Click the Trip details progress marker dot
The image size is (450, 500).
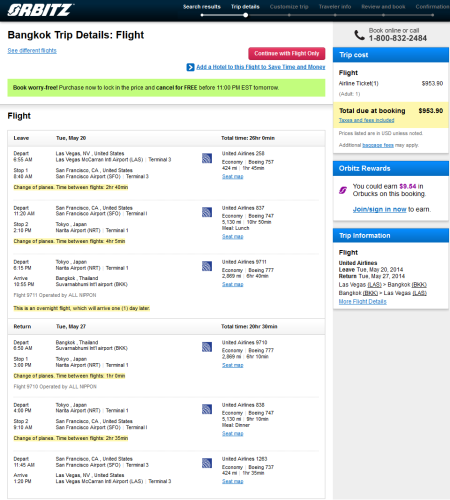click(246, 15)
